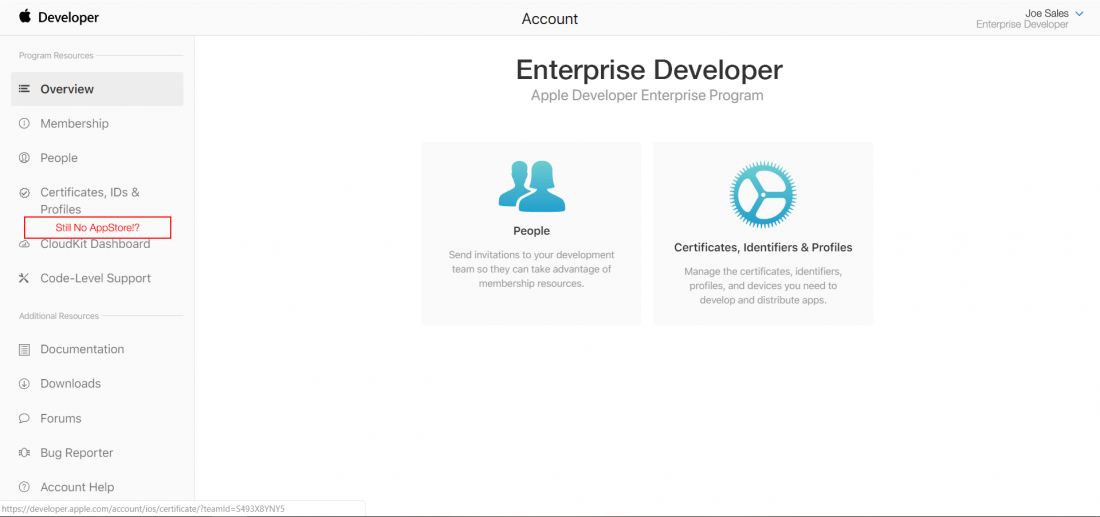Go to the Downloads link

pyautogui.click(x=70, y=384)
